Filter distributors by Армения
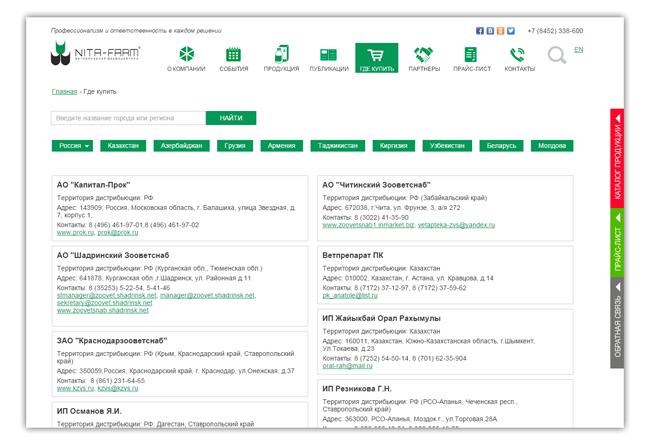650x445 pixels. click(x=281, y=146)
